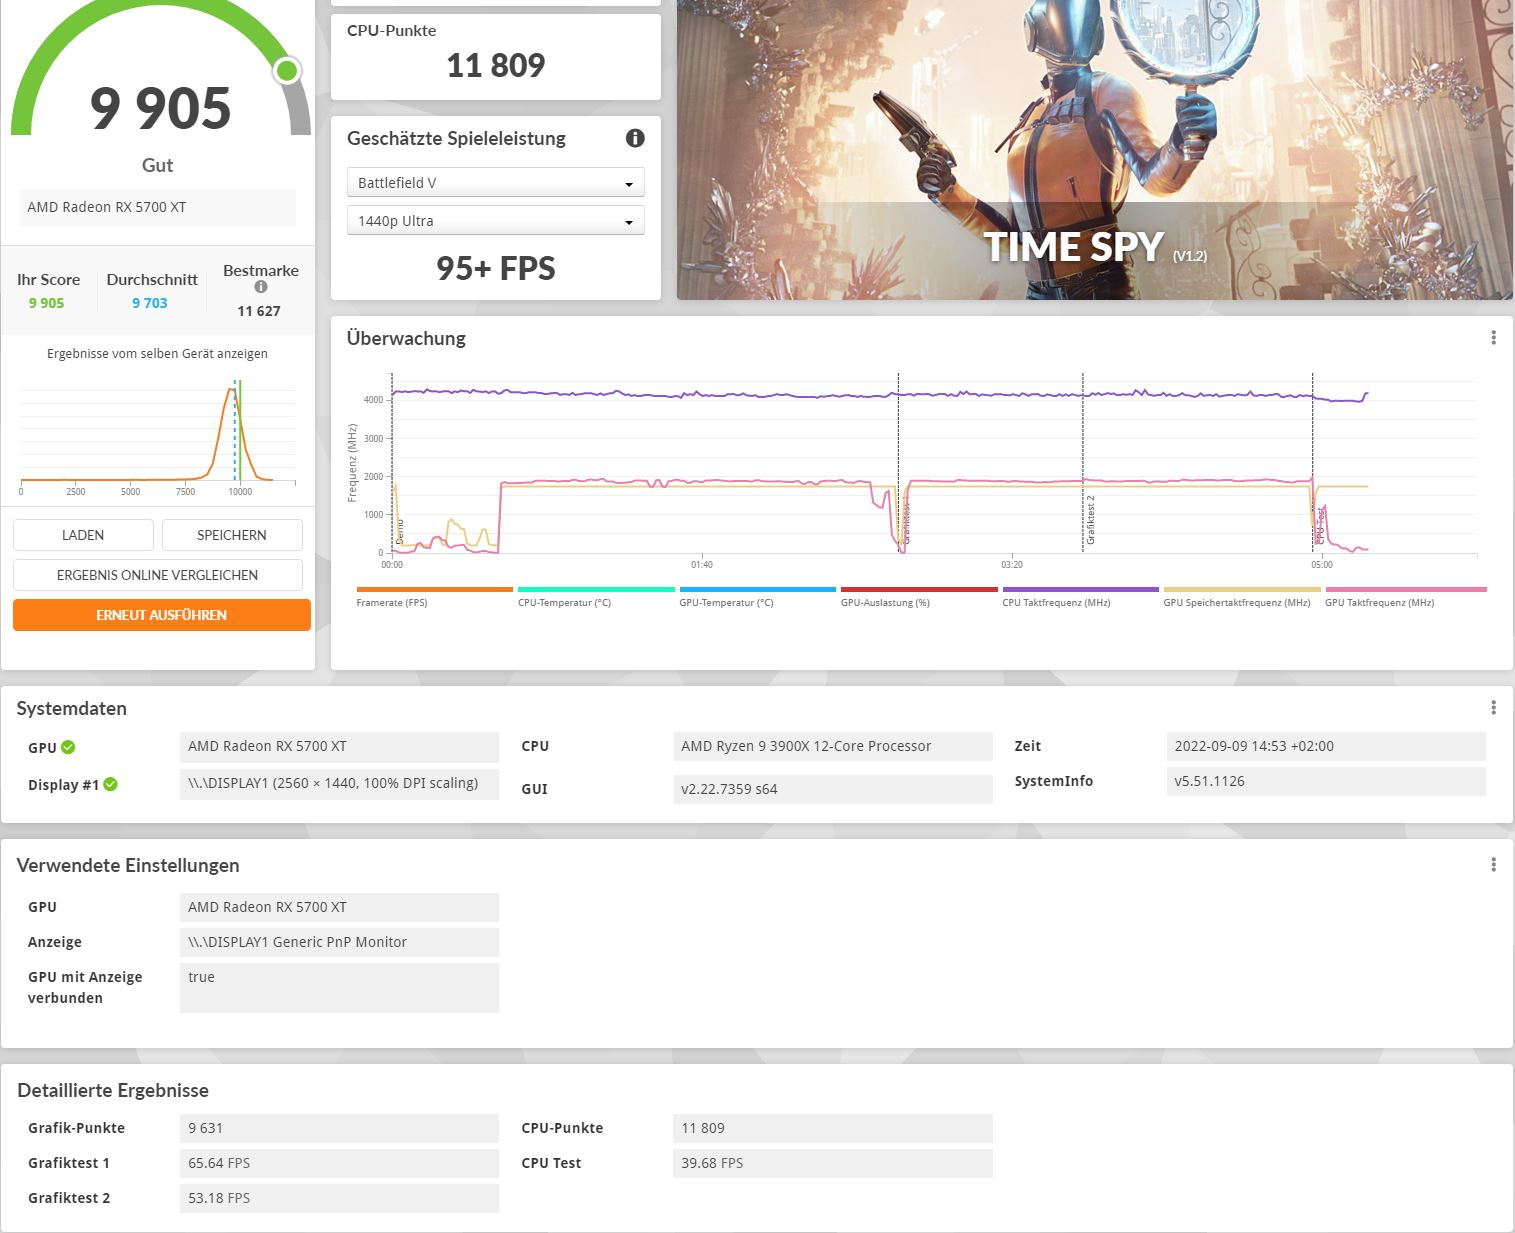Click the Bestmarke value 11 627

coord(259,311)
